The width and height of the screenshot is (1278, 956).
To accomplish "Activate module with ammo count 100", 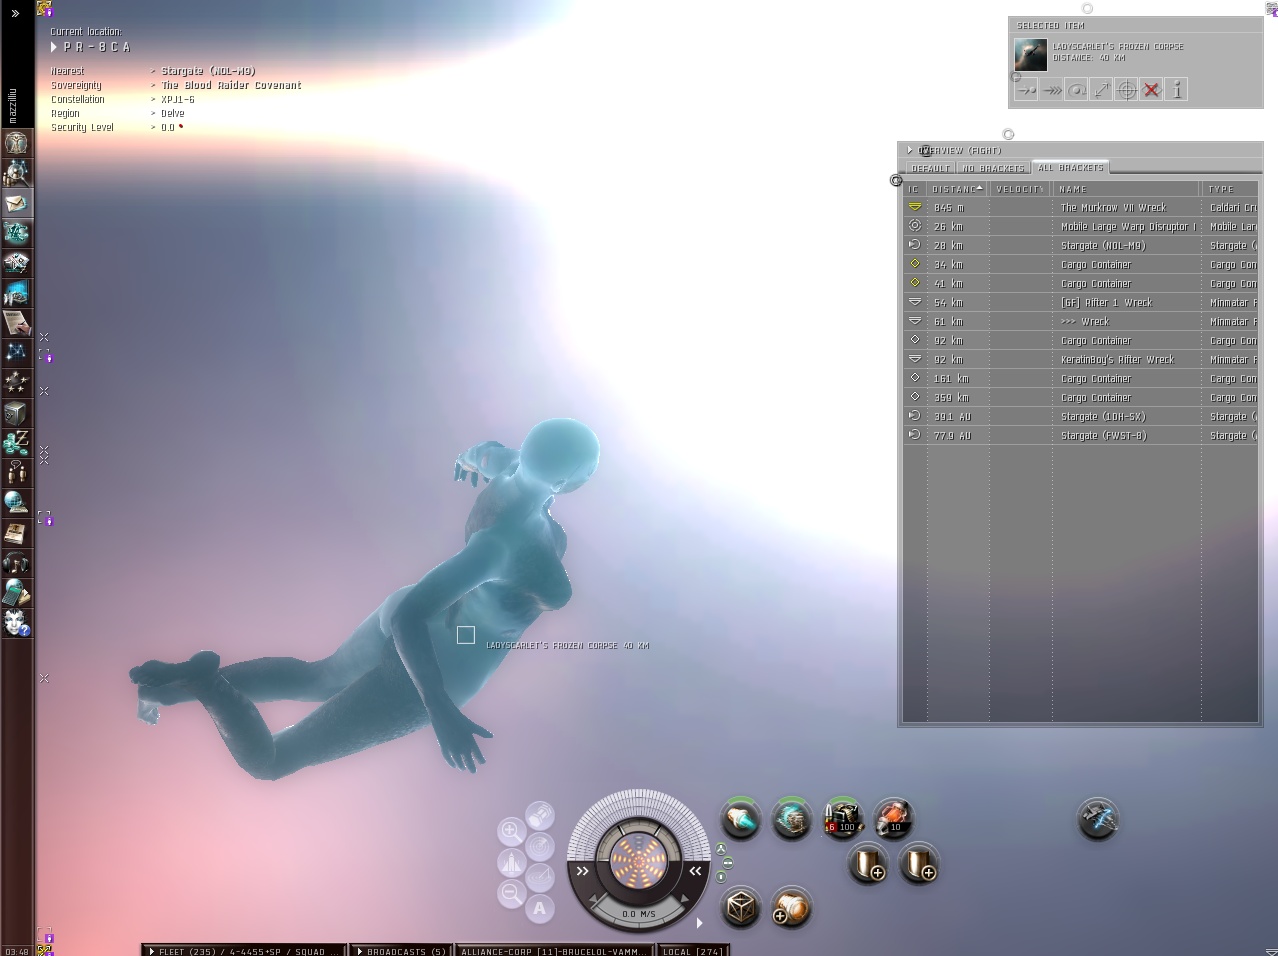I will click(842, 819).
